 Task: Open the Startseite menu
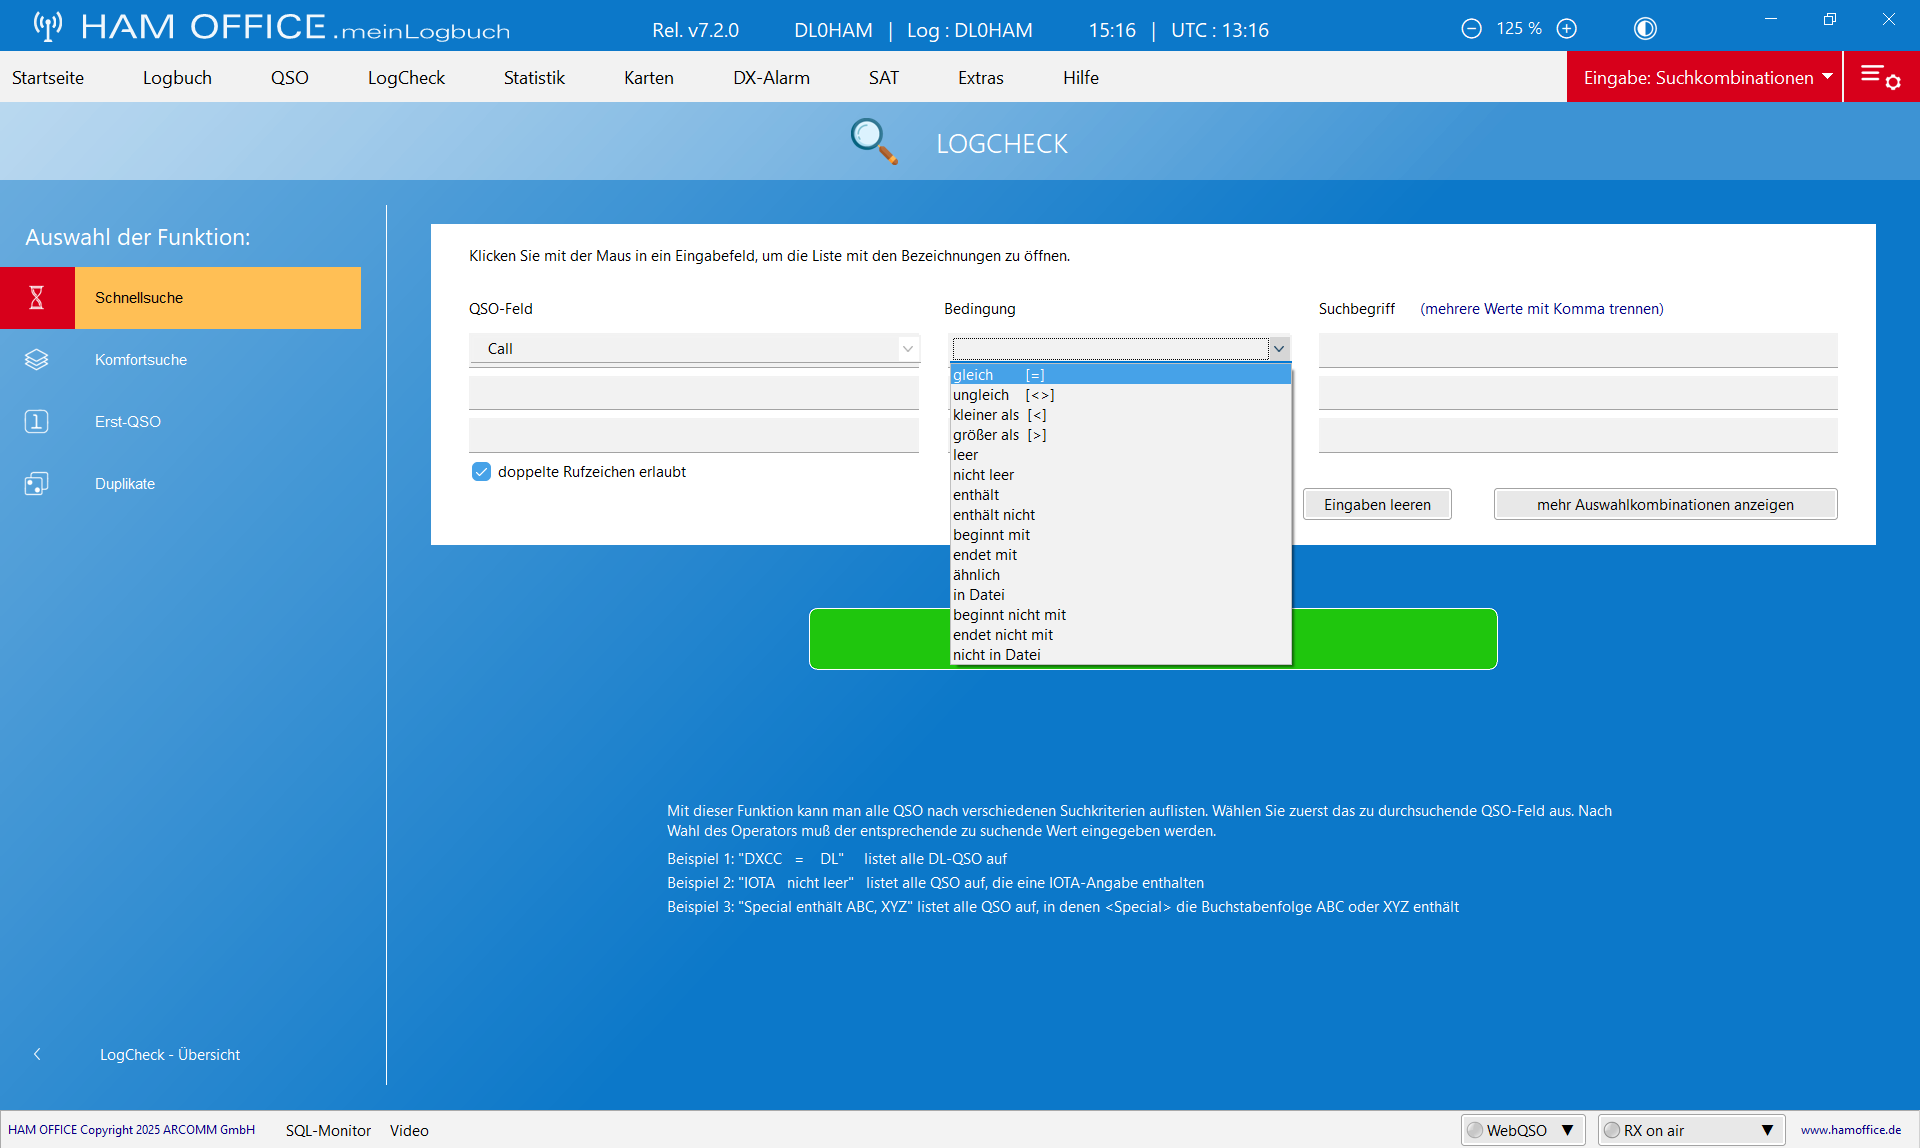pyautogui.click(x=48, y=77)
